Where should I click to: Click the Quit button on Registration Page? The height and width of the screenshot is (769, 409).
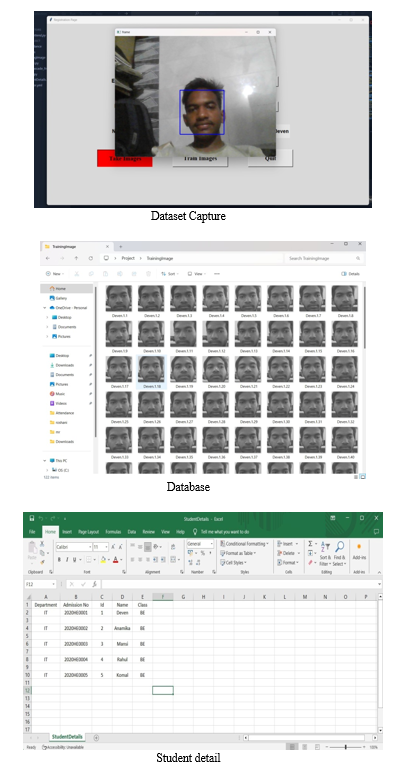270,158
